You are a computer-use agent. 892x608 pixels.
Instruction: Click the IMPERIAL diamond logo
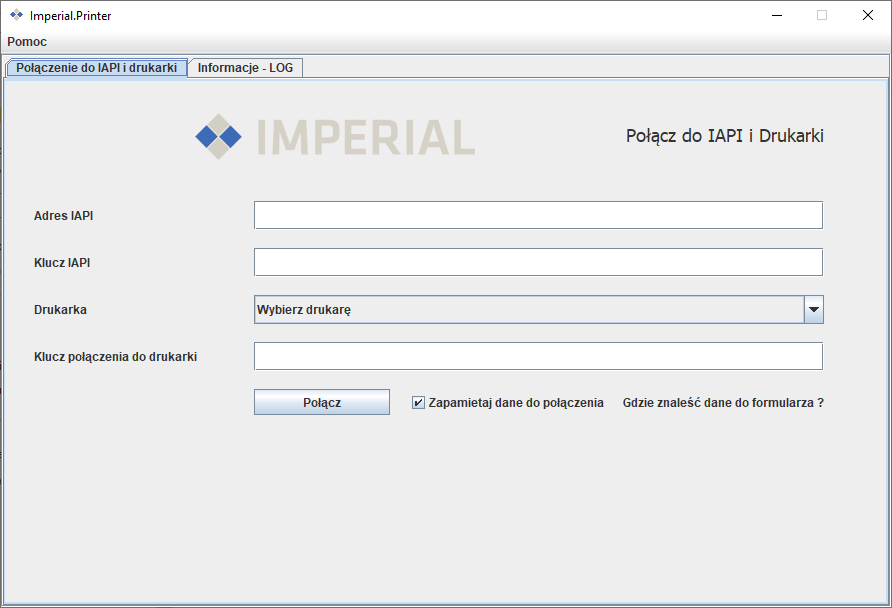218,137
